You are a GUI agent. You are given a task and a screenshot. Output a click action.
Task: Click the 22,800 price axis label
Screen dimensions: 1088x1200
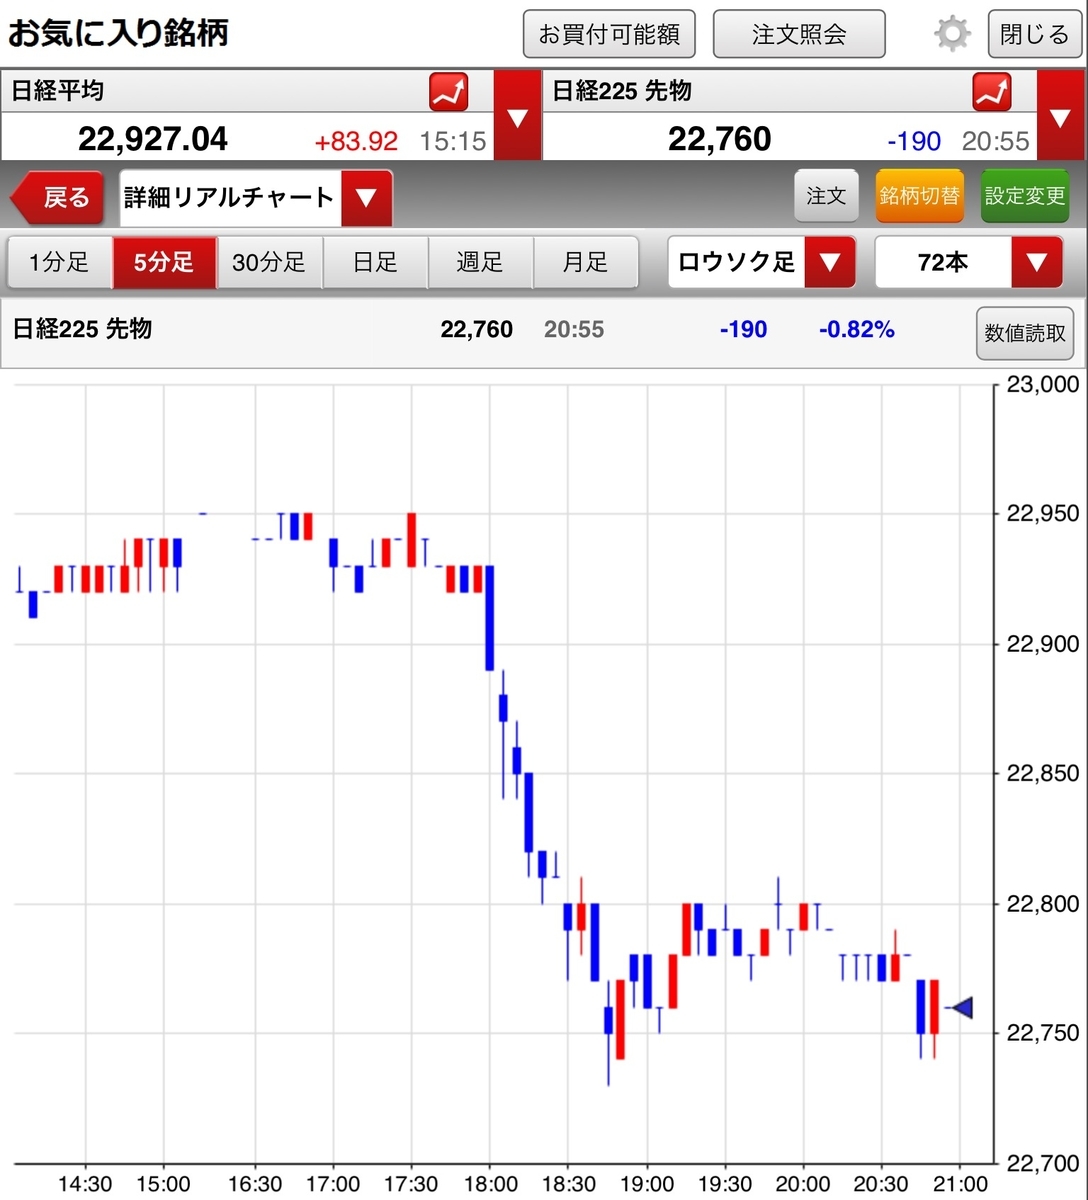[1043, 904]
